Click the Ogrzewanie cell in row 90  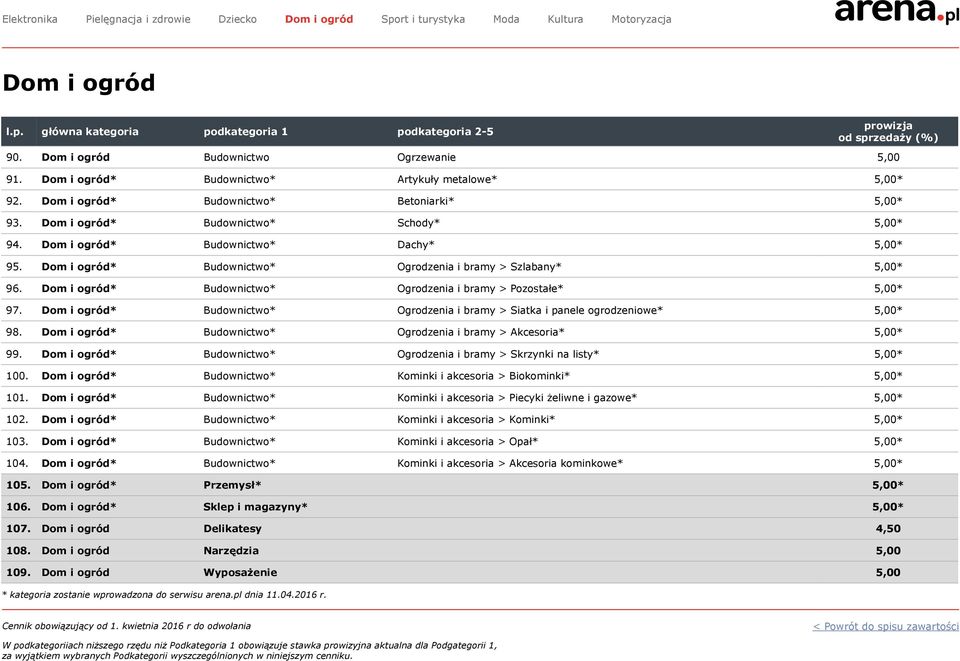pos(426,157)
